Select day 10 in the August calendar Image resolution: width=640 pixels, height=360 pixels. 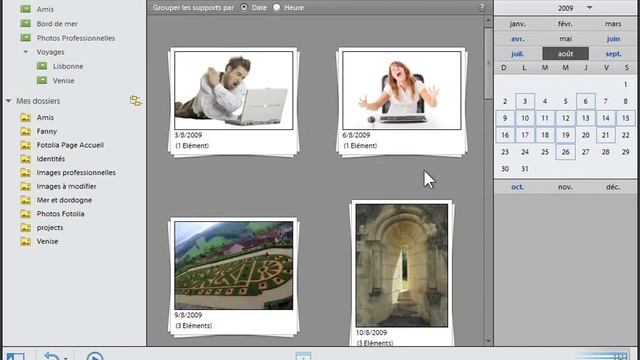click(x=525, y=118)
